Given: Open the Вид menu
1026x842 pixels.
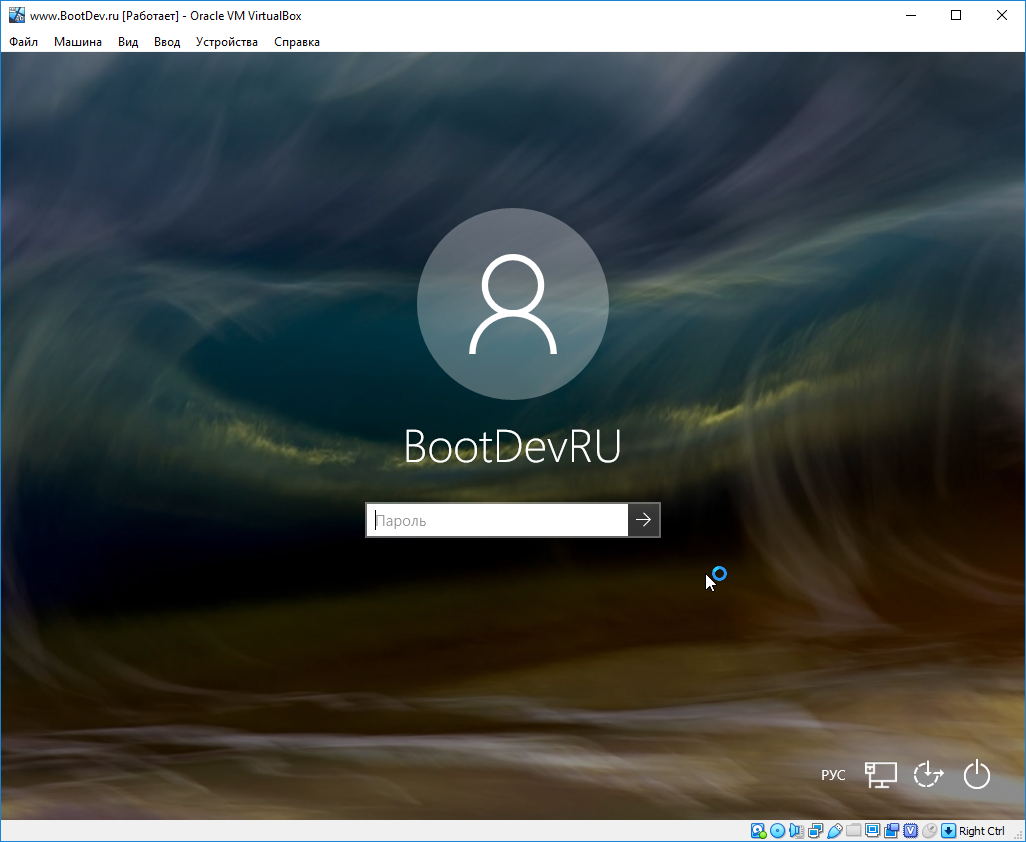Looking at the screenshot, I should (127, 42).
